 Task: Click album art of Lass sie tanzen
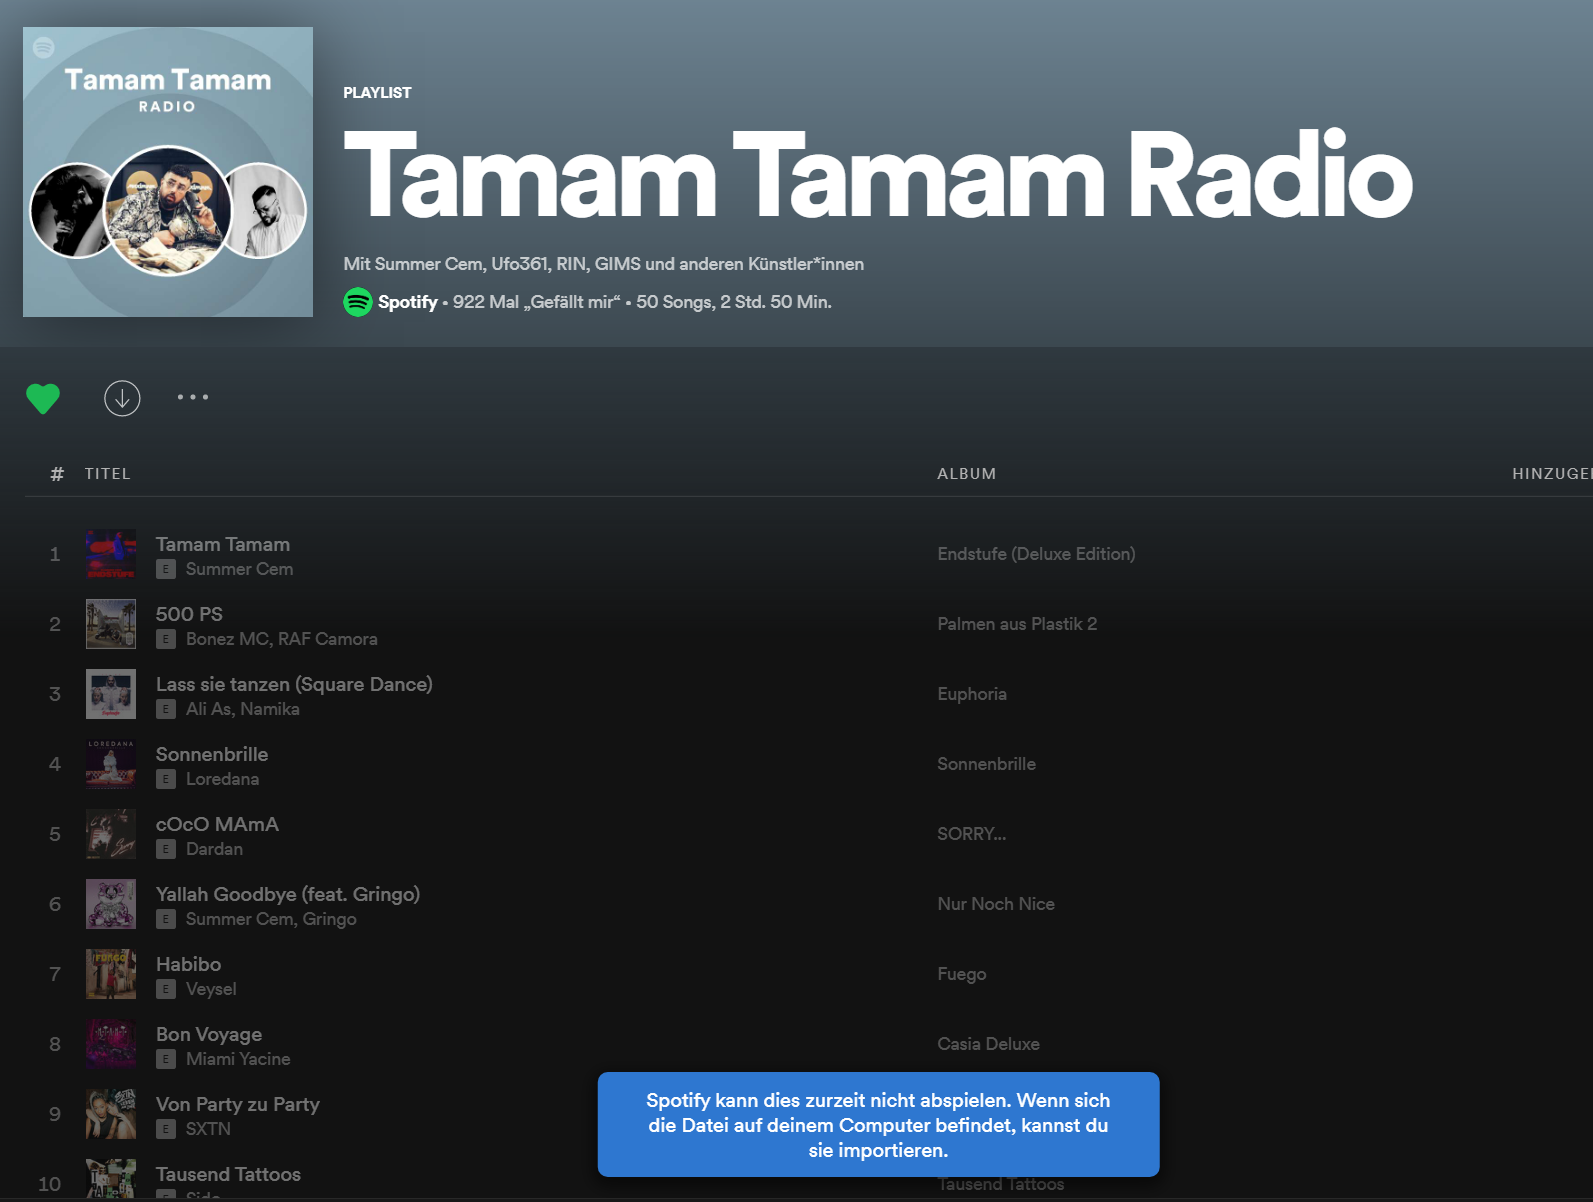pos(111,694)
